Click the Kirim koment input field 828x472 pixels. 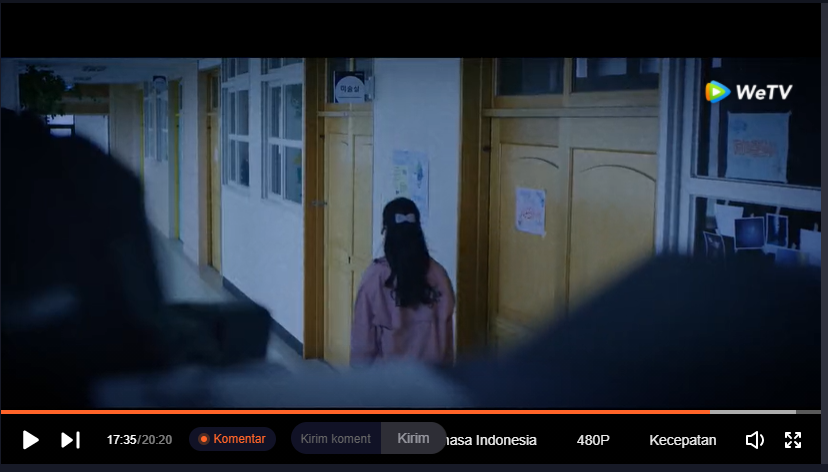(x=336, y=438)
